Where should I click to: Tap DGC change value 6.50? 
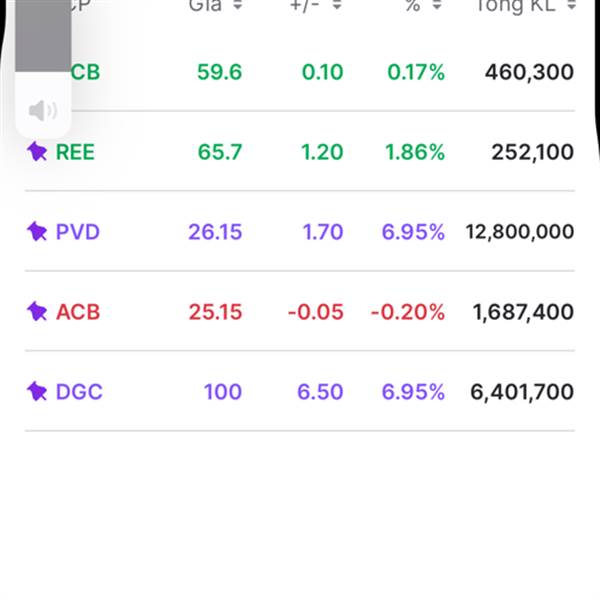coord(321,391)
